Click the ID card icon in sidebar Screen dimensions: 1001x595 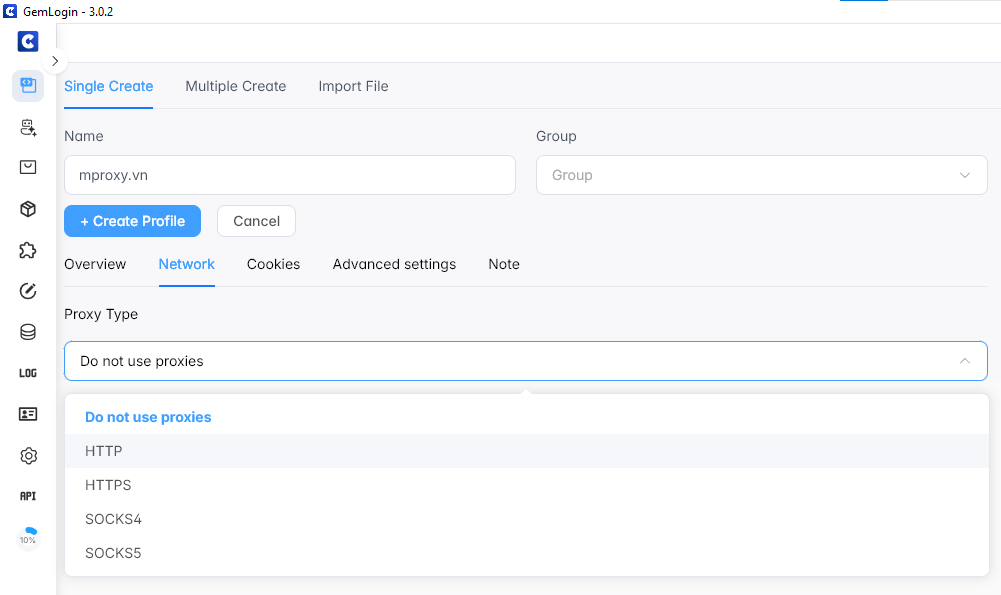[x=28, y=414]
